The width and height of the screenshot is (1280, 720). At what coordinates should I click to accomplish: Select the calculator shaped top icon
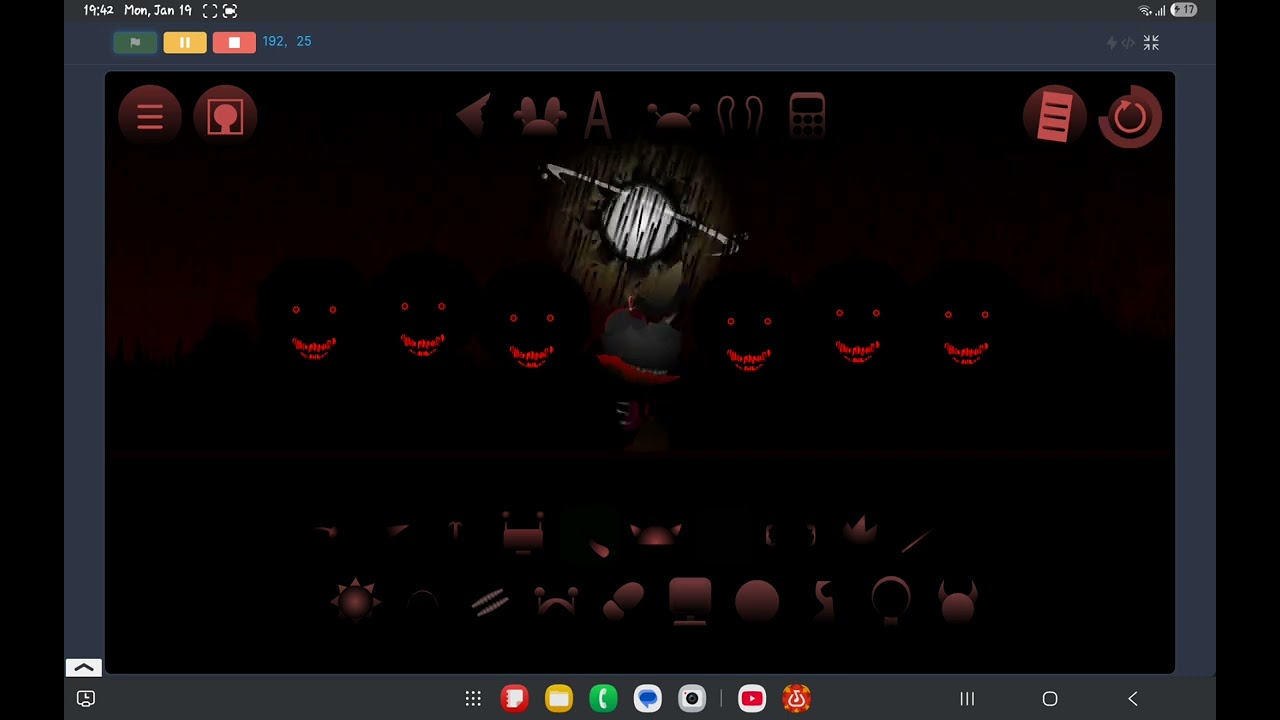[x=807, y=114]
